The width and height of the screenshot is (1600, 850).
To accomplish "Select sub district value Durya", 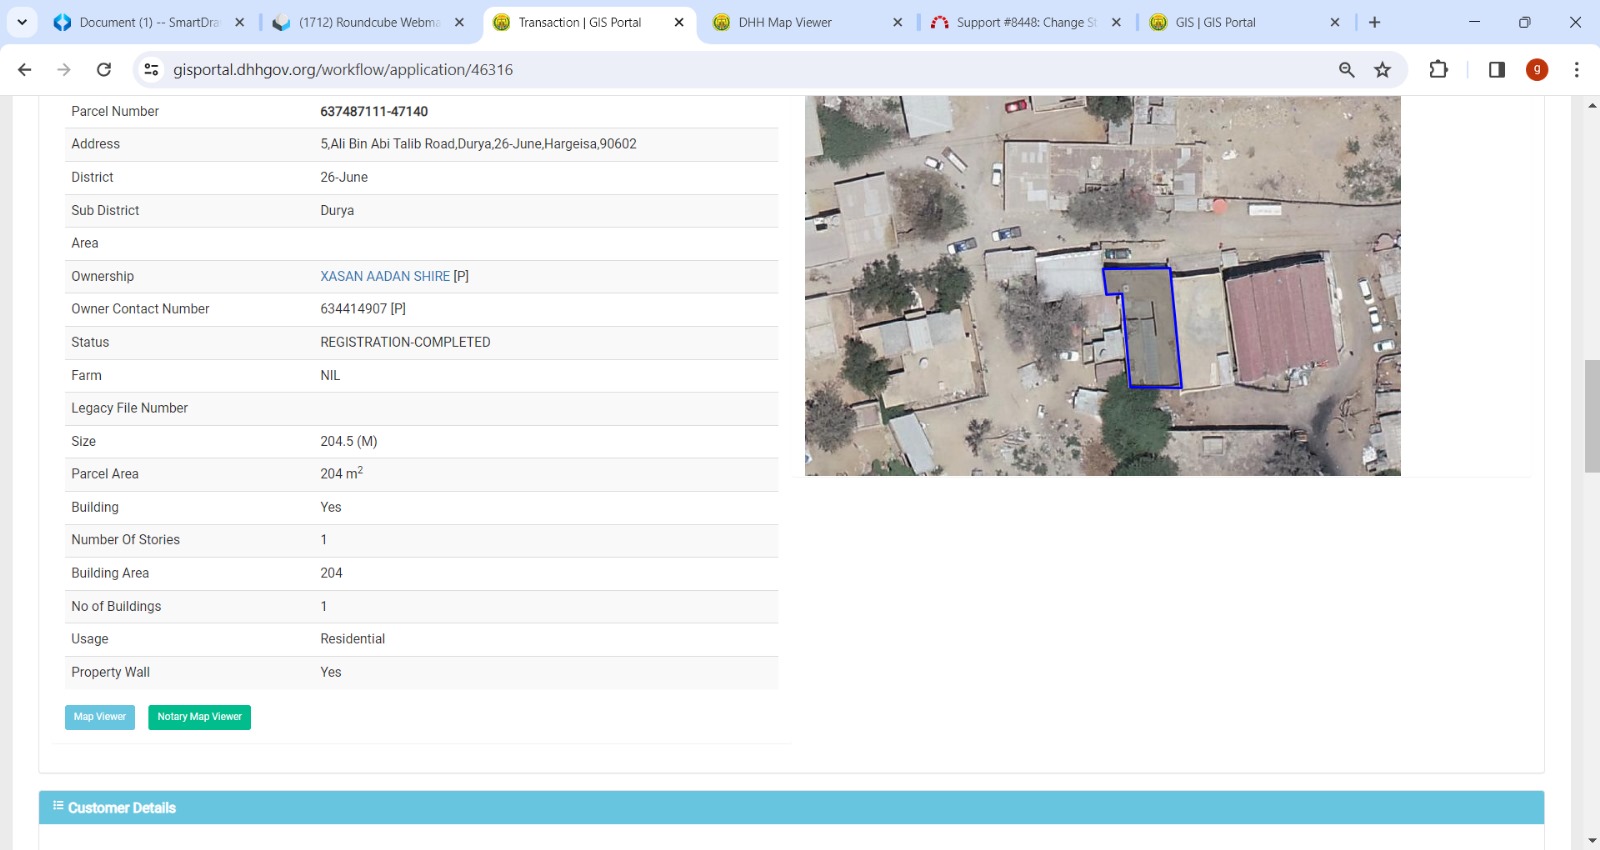I will coord(337,210).
